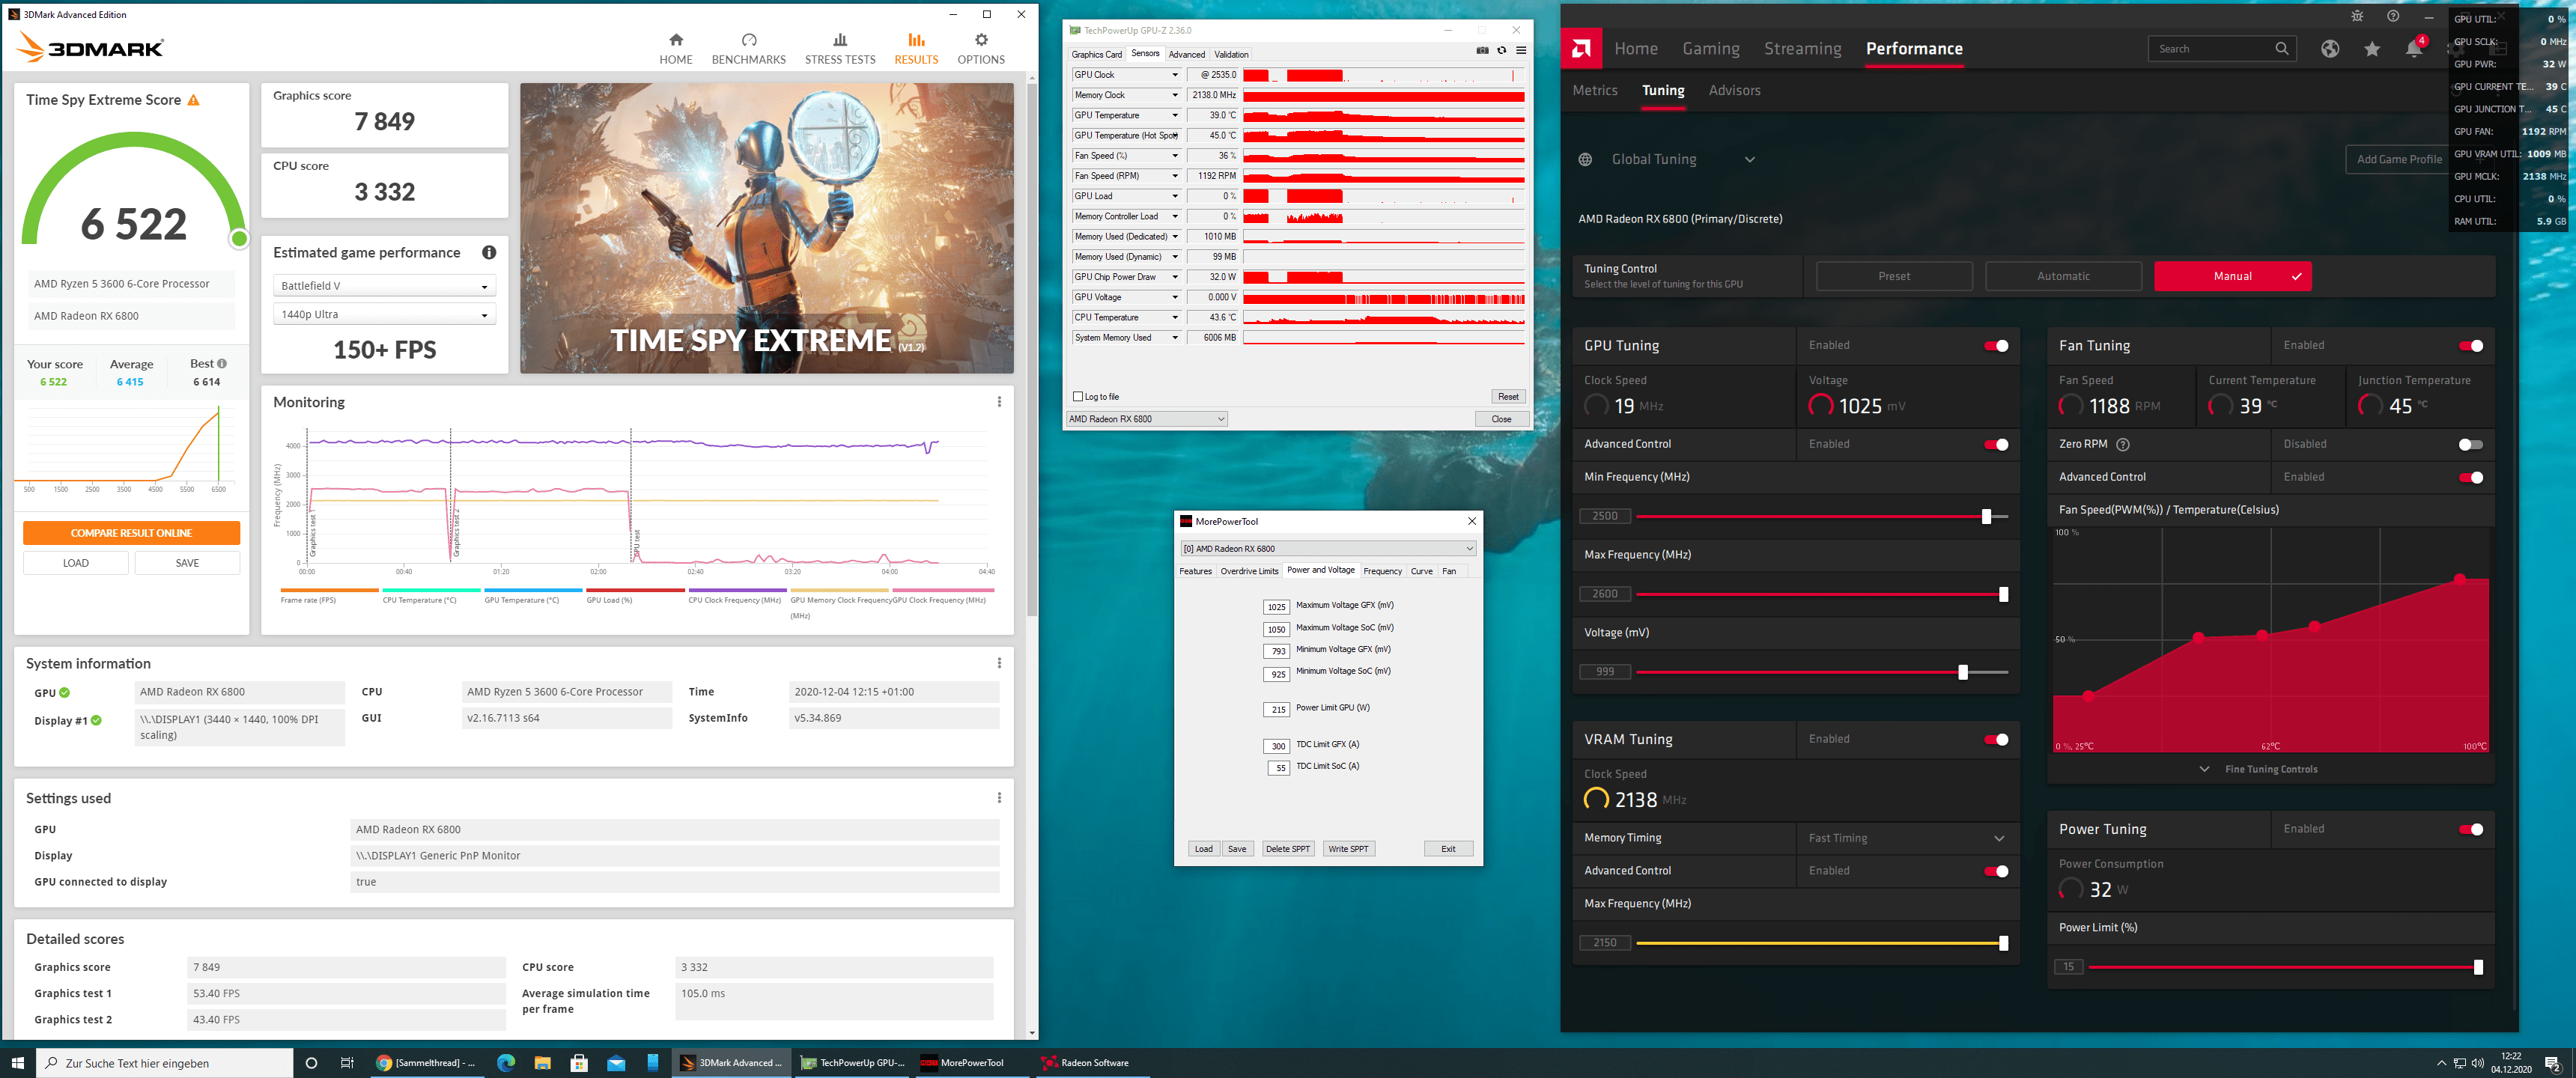Click GPU-Z refresh icon
Image resolution: width=2576 pixels, height=1078 pixels.
click(x=1501, y=50)
